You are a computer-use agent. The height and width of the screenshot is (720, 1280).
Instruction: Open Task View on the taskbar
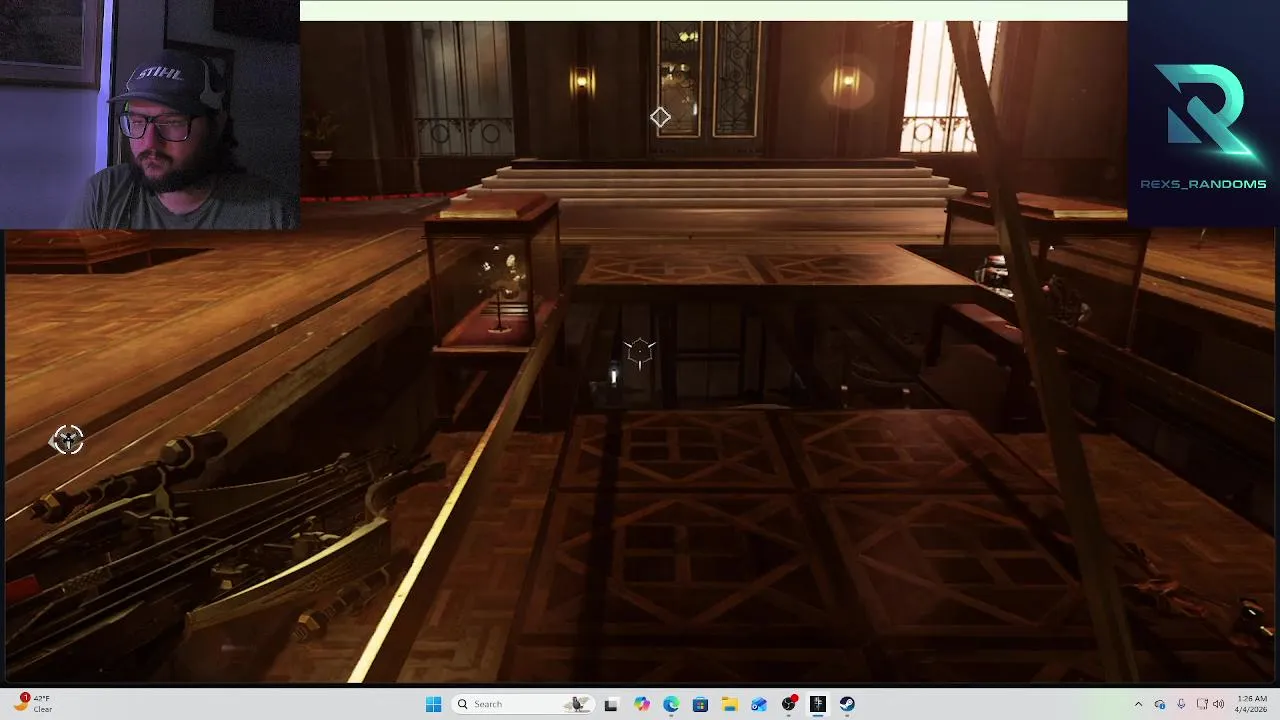click(611, 704)
